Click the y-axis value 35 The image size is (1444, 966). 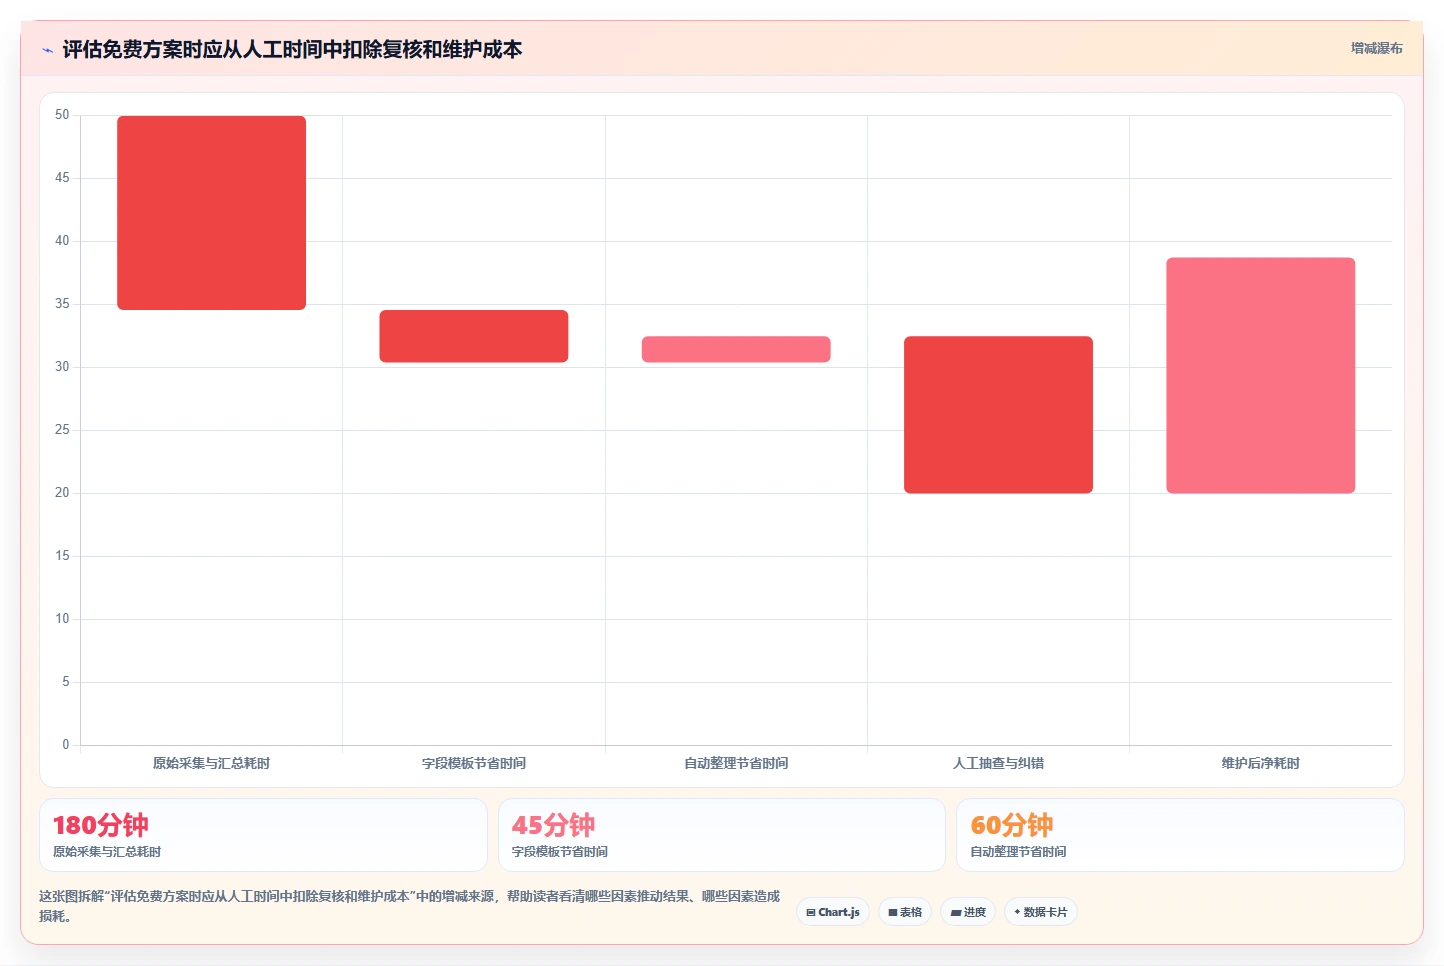tap(62, 304)
